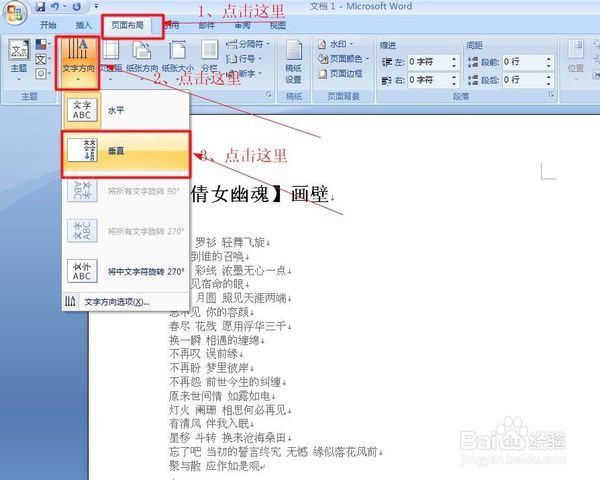Click the title text 倩女幽魂】画壁
600x480 pixels.
(x=259, y=194)
